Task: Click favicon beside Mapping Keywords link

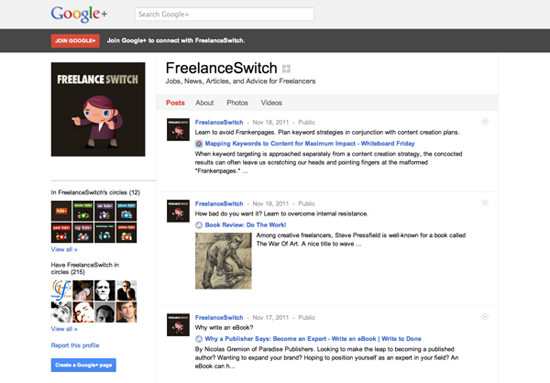Action: [x=199, y=143]
